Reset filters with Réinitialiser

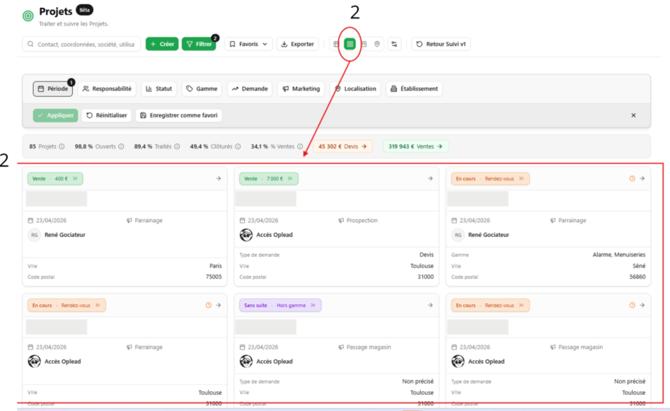click(107, 115)
